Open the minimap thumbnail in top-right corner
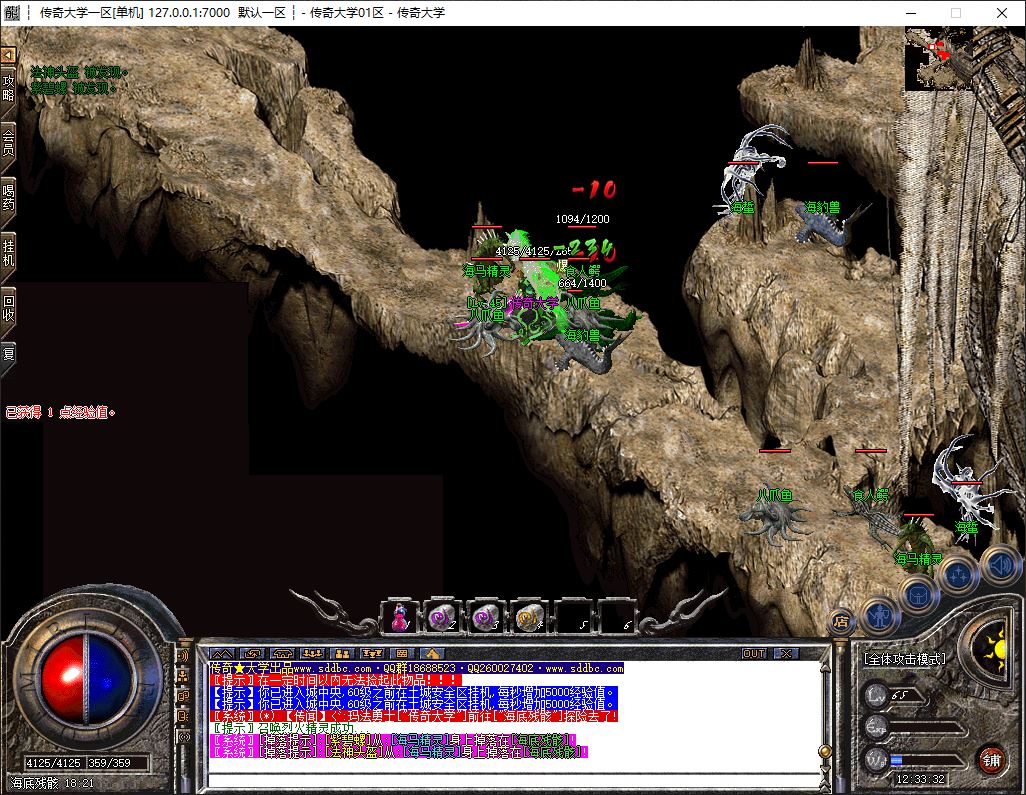This screenshot has height=795, width=1026. (938, 59)
